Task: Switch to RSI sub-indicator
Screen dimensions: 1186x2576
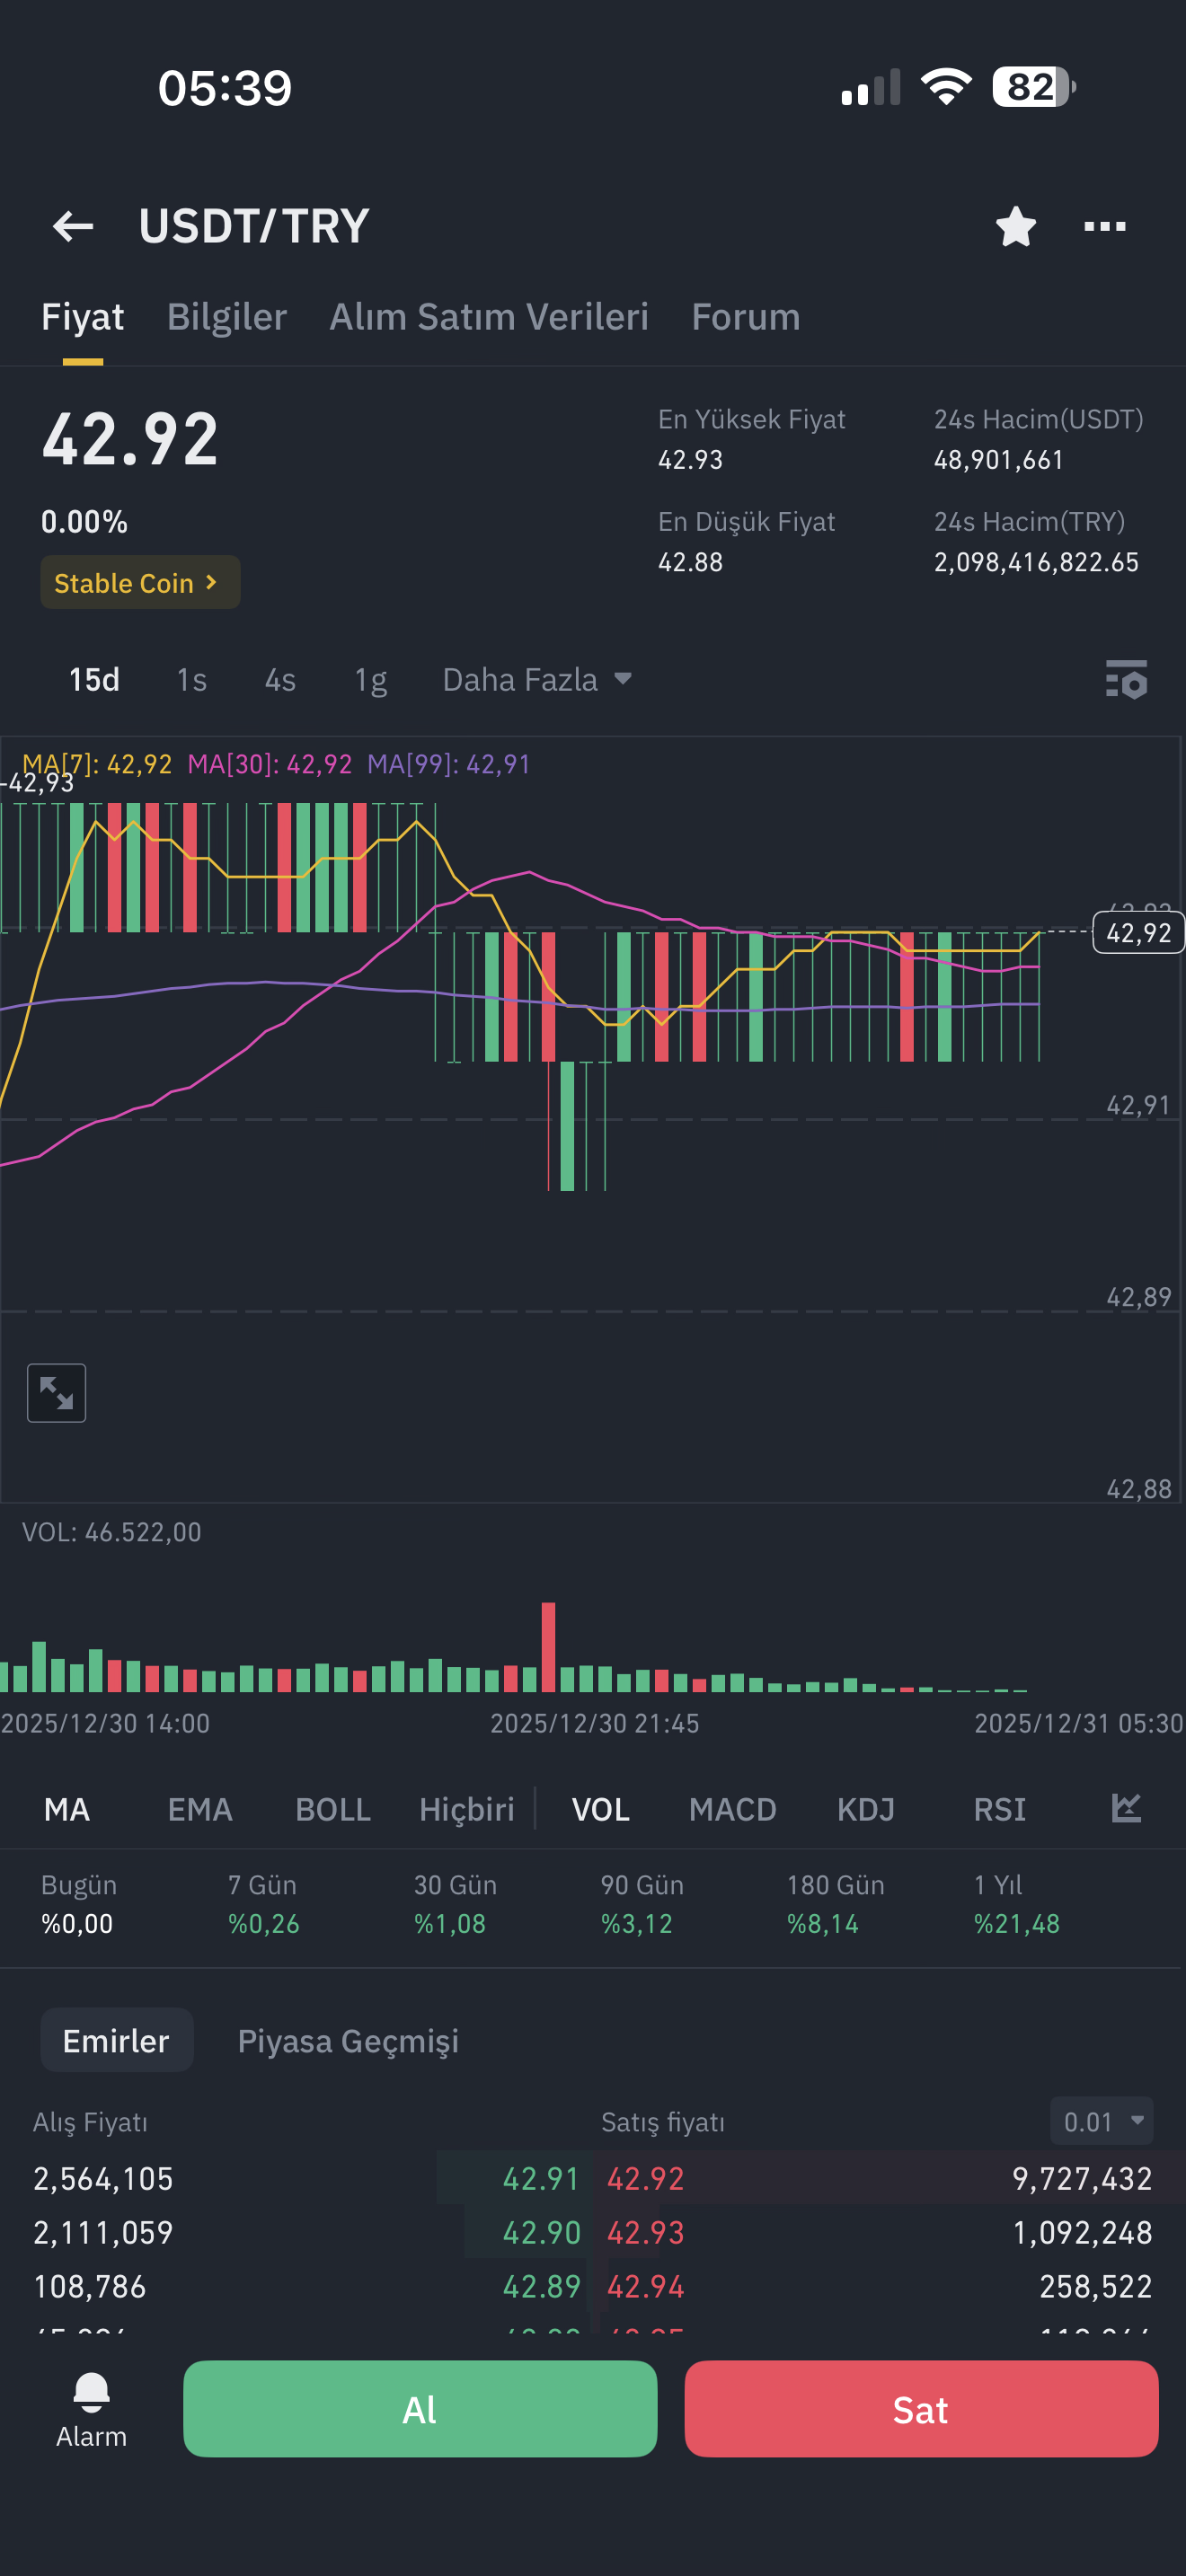Action: tap(1000, 1809)
